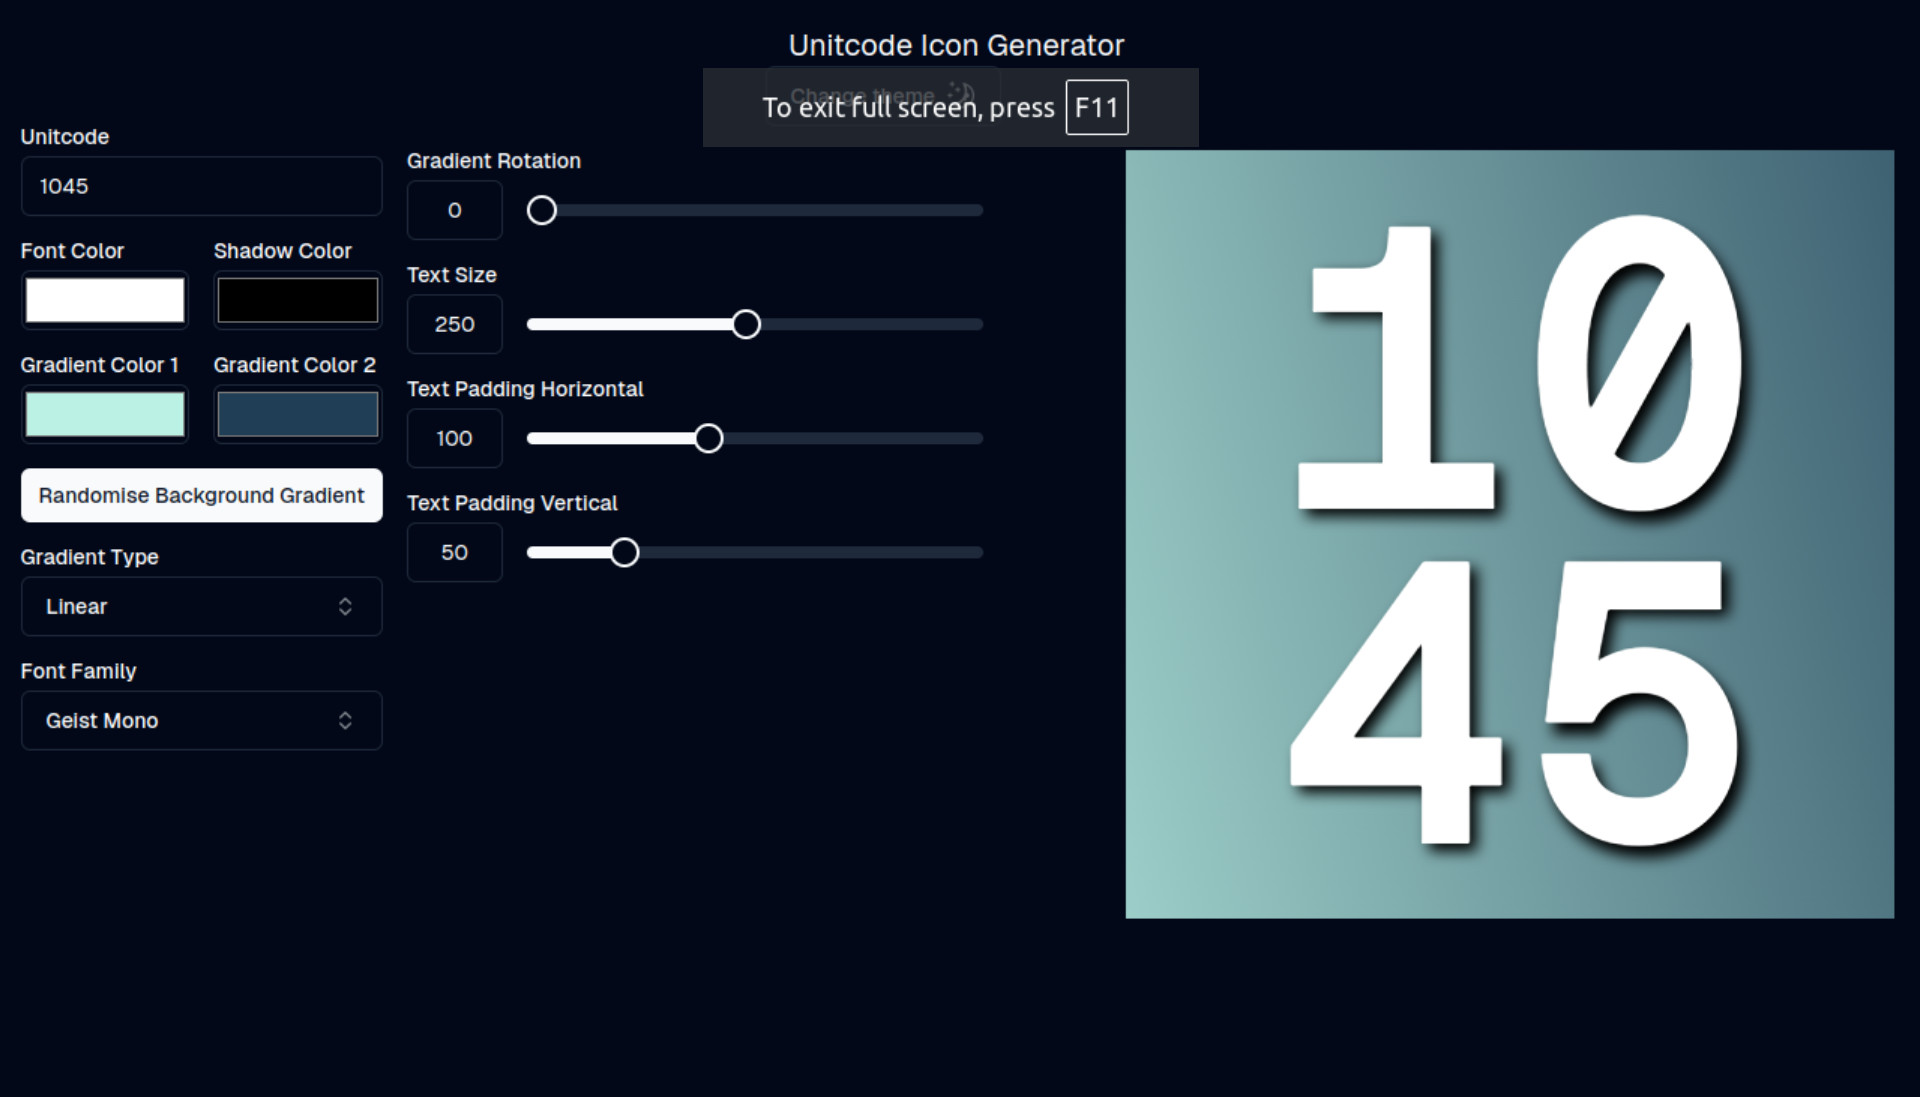Click the Unitcode Icon Generator title
The image size is (1920, 1097).
coord(956,45)
